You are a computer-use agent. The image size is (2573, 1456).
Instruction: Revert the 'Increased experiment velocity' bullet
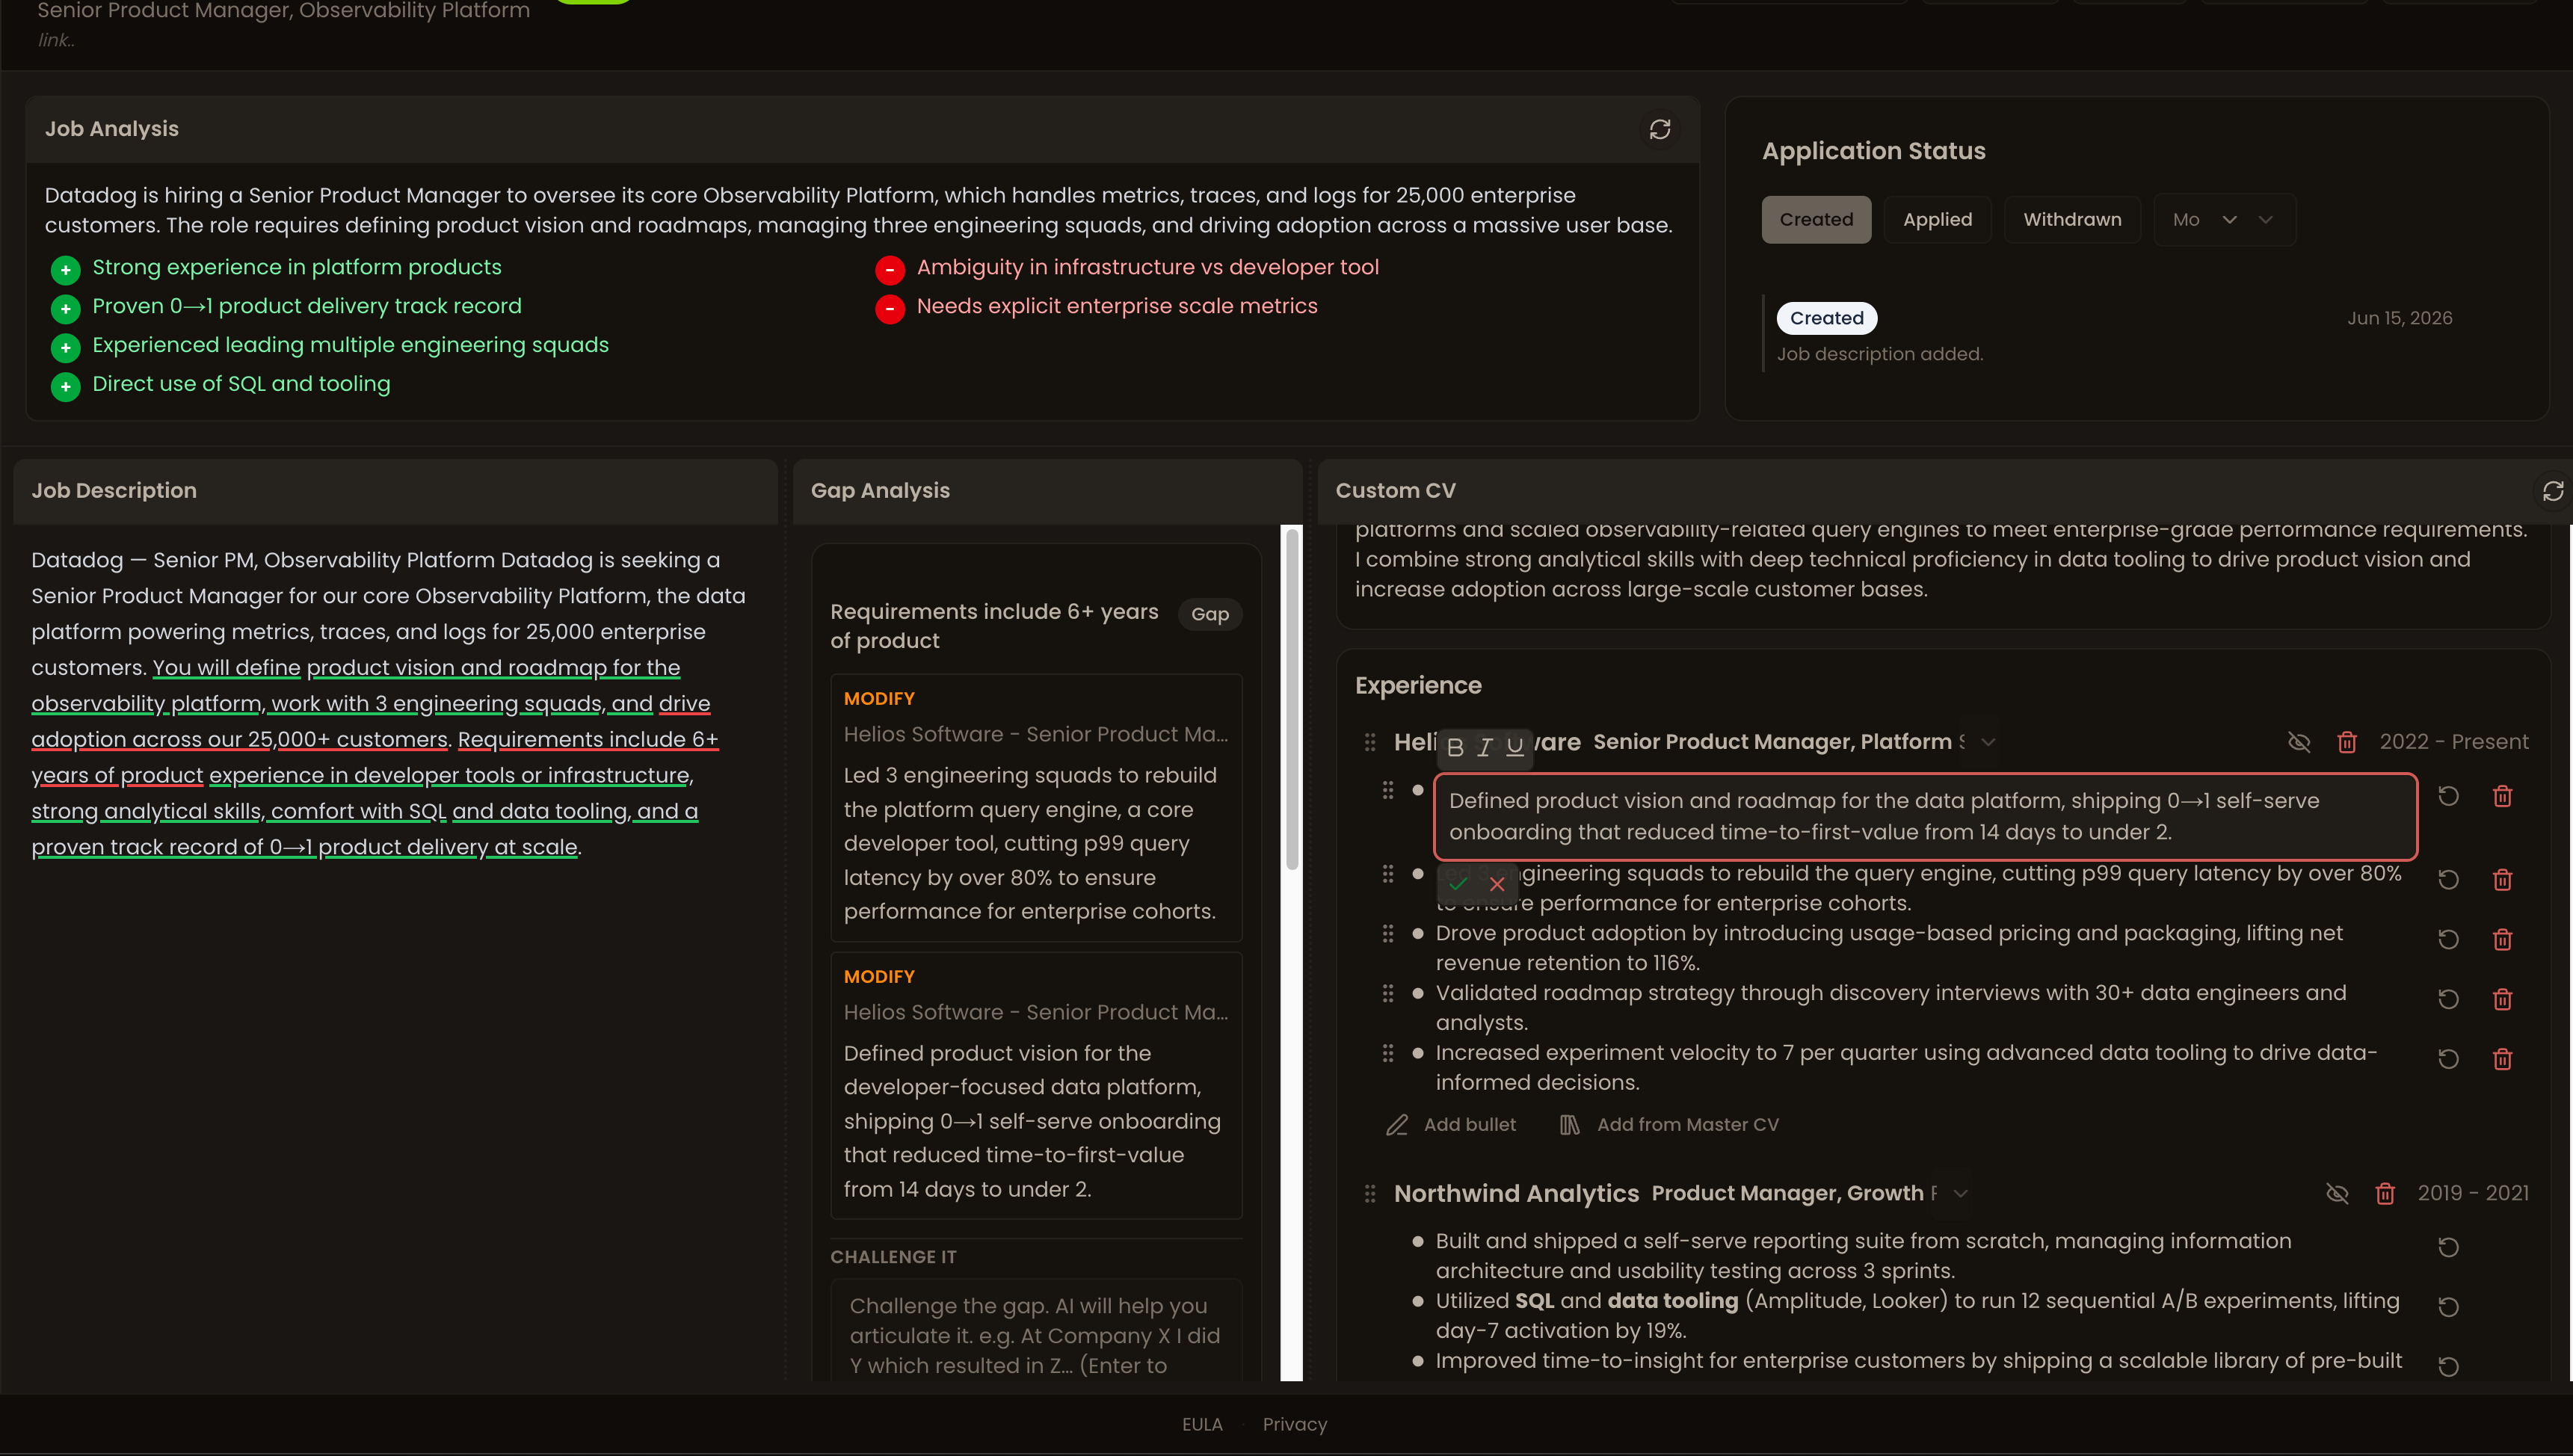point(2448,1059)
